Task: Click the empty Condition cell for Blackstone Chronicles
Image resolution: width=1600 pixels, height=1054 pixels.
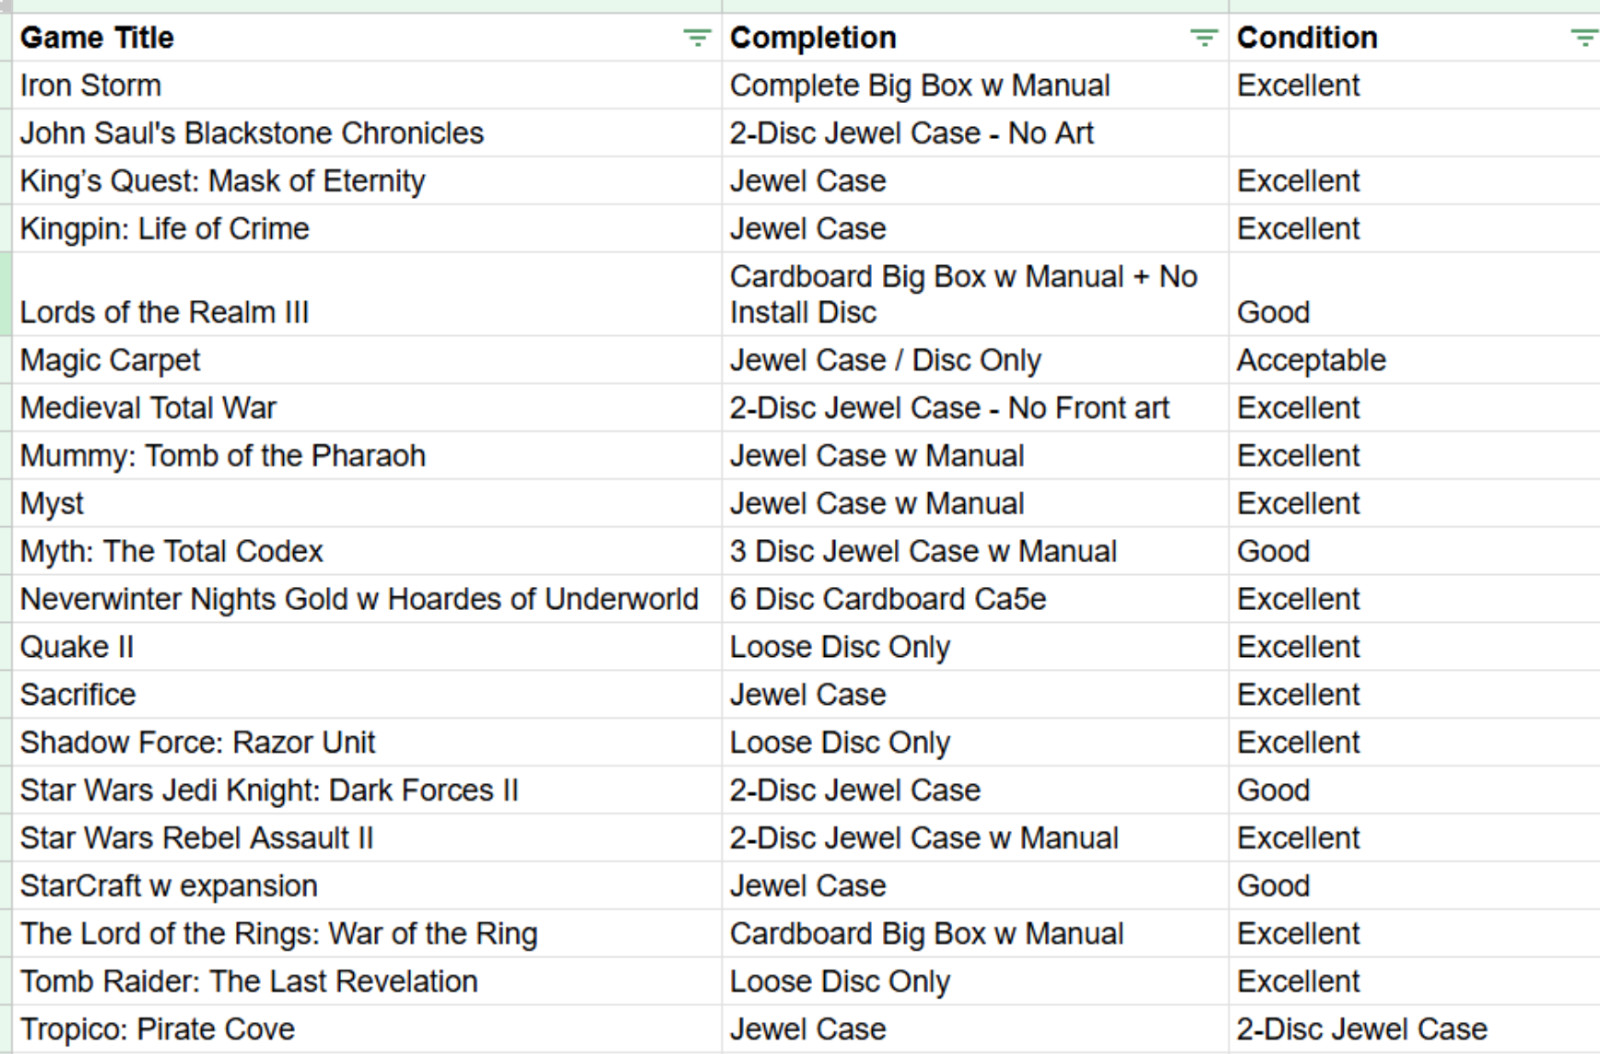Action: (1415, 133)
